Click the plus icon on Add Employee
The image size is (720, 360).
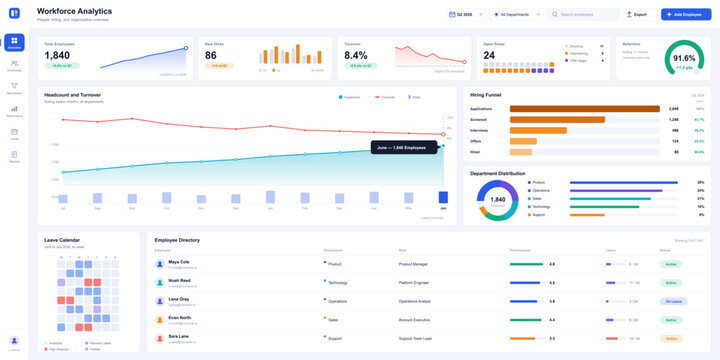click(669, 15)
